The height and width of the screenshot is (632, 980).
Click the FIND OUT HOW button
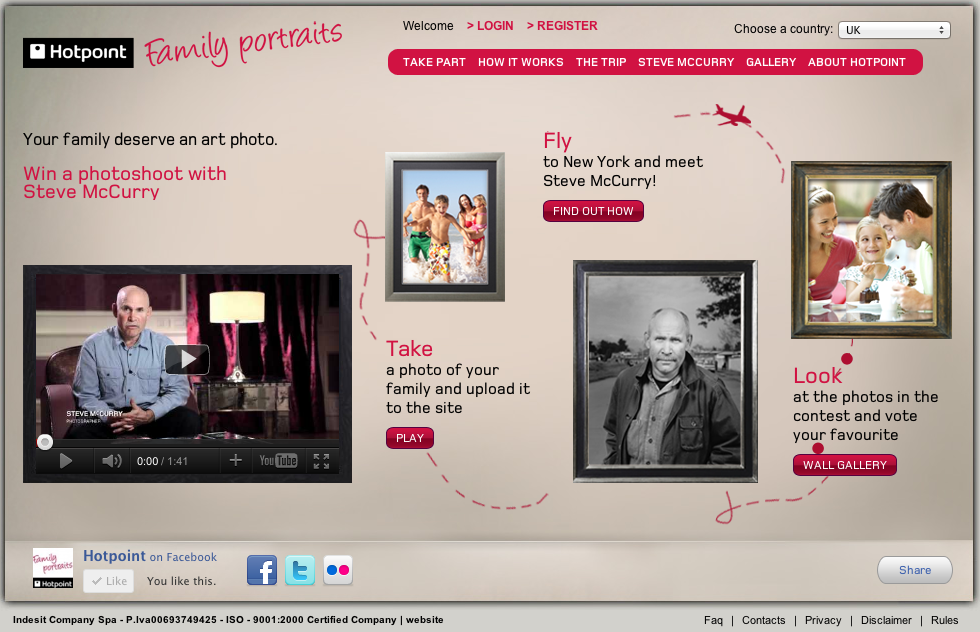pos(593,211)
